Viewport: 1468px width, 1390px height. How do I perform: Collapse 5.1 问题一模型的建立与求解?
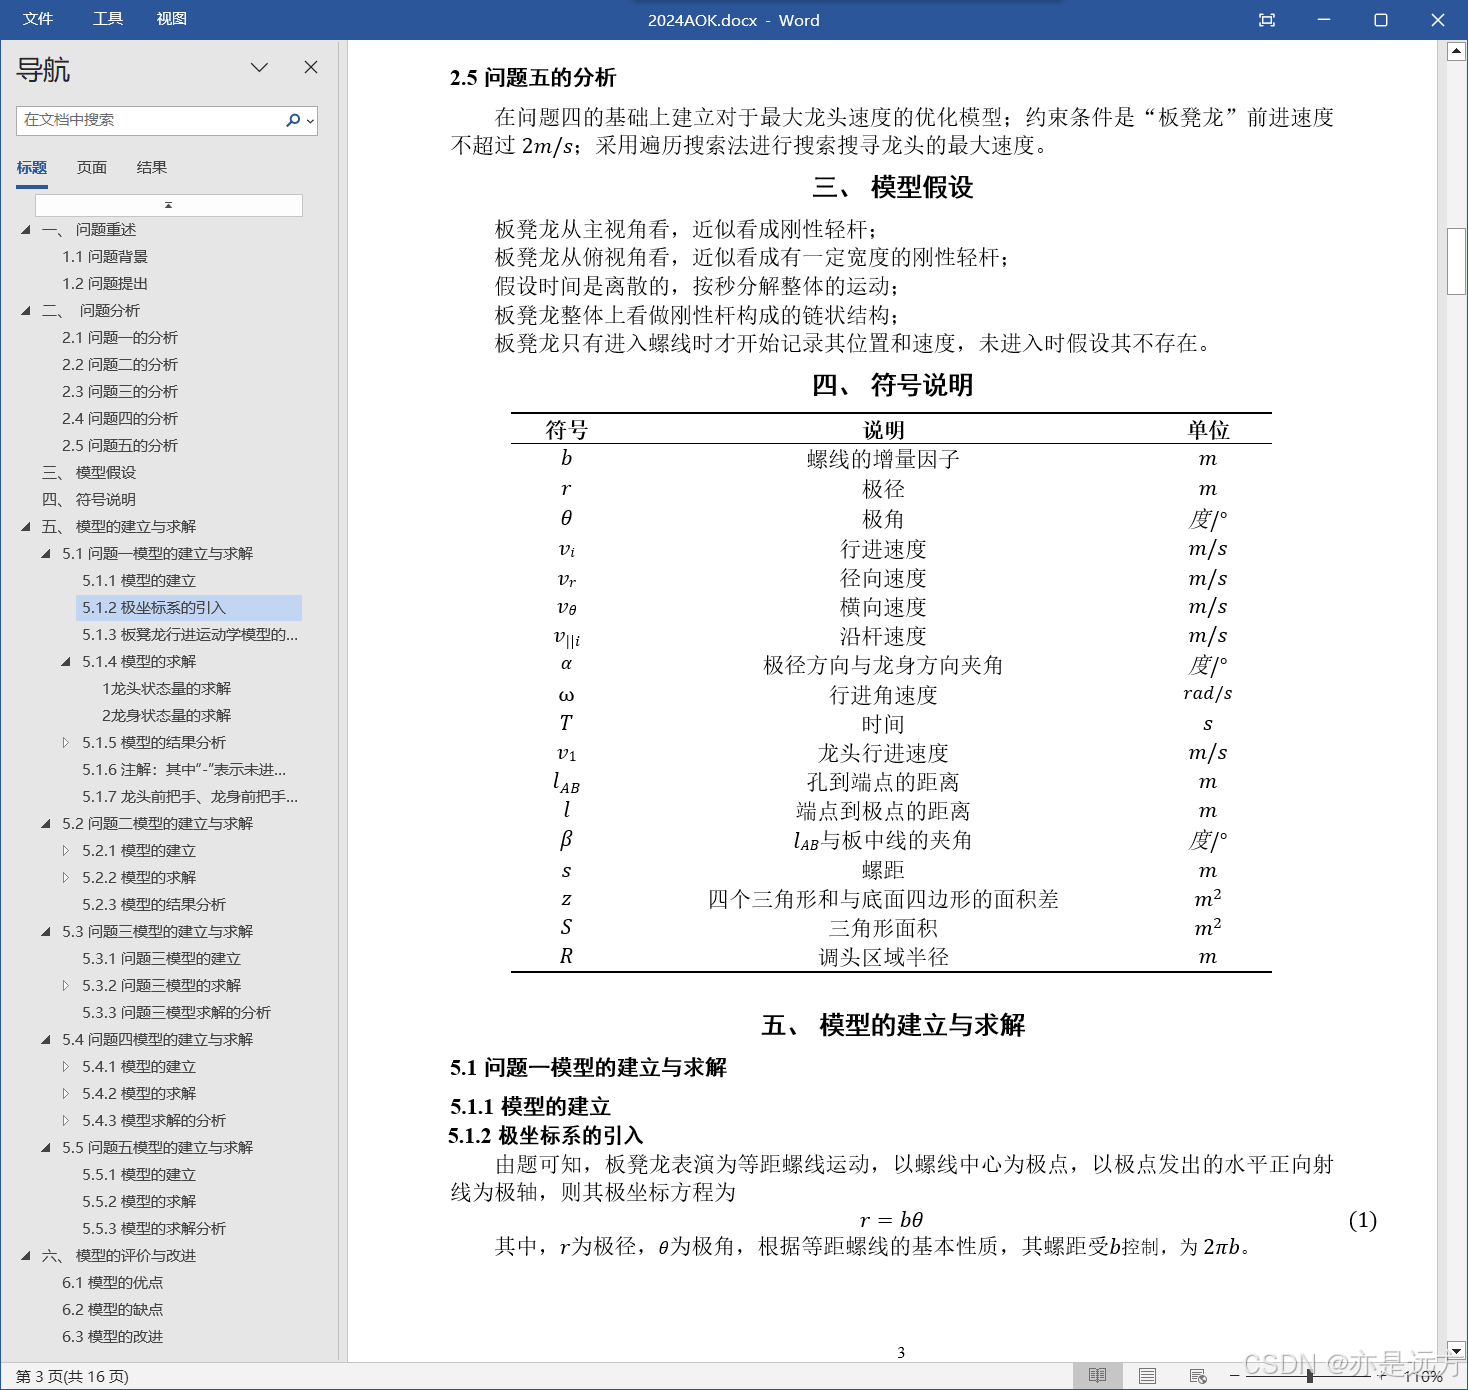46,554
